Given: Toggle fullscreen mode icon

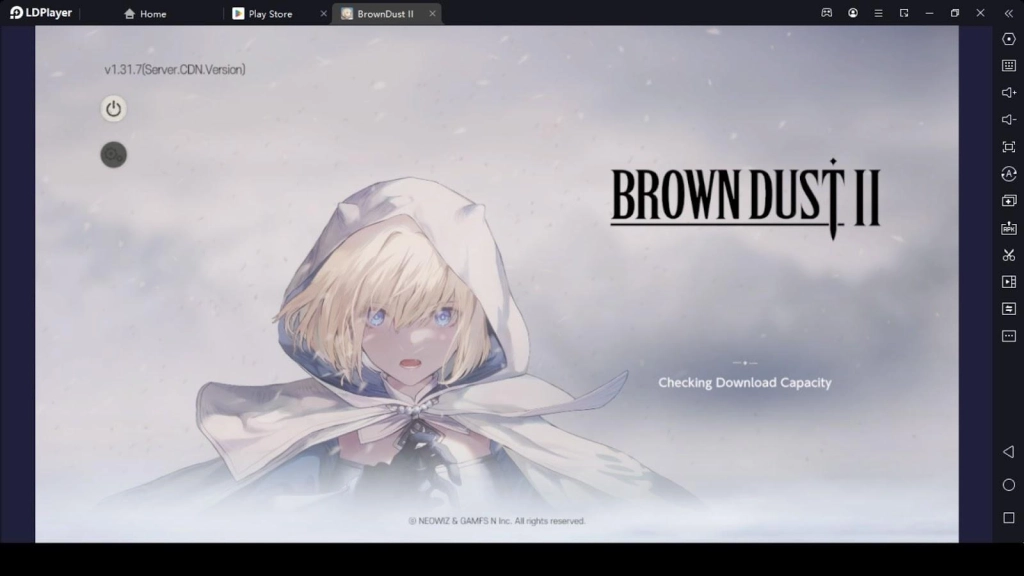Looking at the screenshot, I should click(1009, 147).
